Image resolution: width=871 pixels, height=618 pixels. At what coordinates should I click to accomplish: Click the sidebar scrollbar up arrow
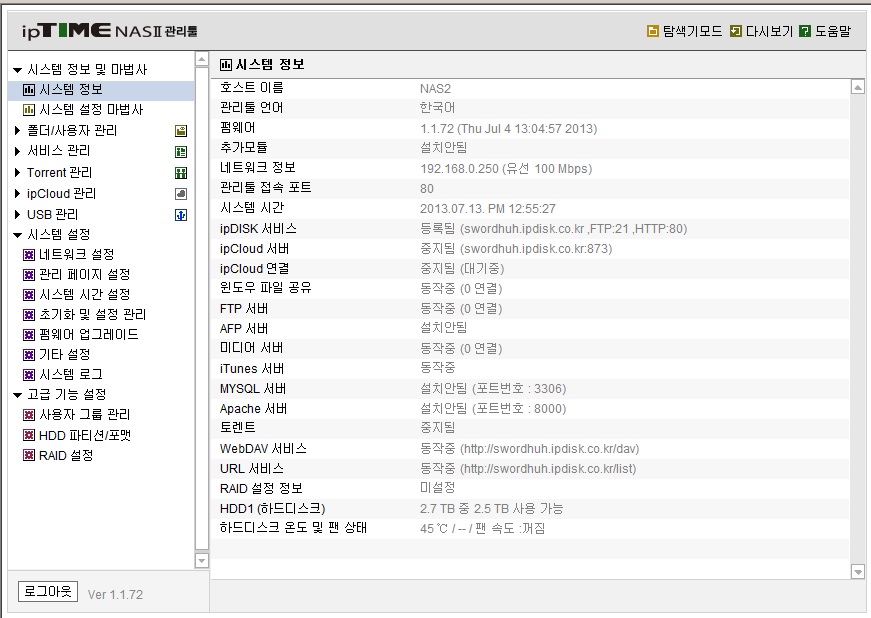coord(202,59)
